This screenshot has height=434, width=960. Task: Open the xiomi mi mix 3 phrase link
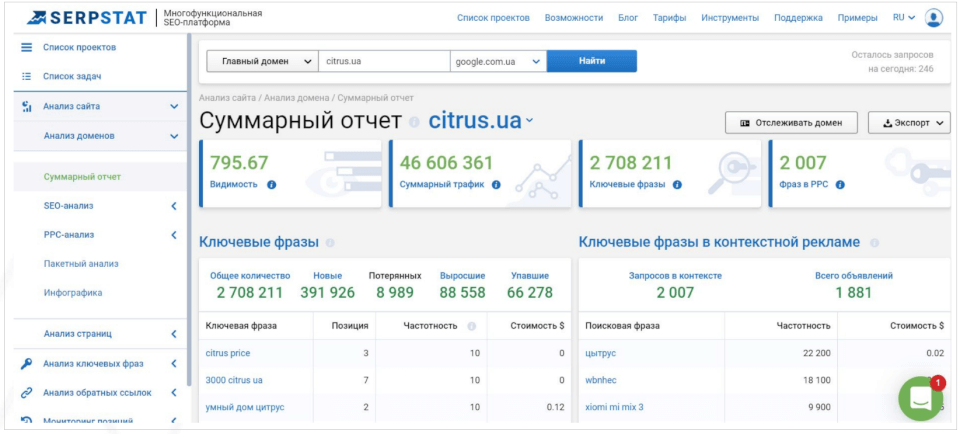pos(614,407)
